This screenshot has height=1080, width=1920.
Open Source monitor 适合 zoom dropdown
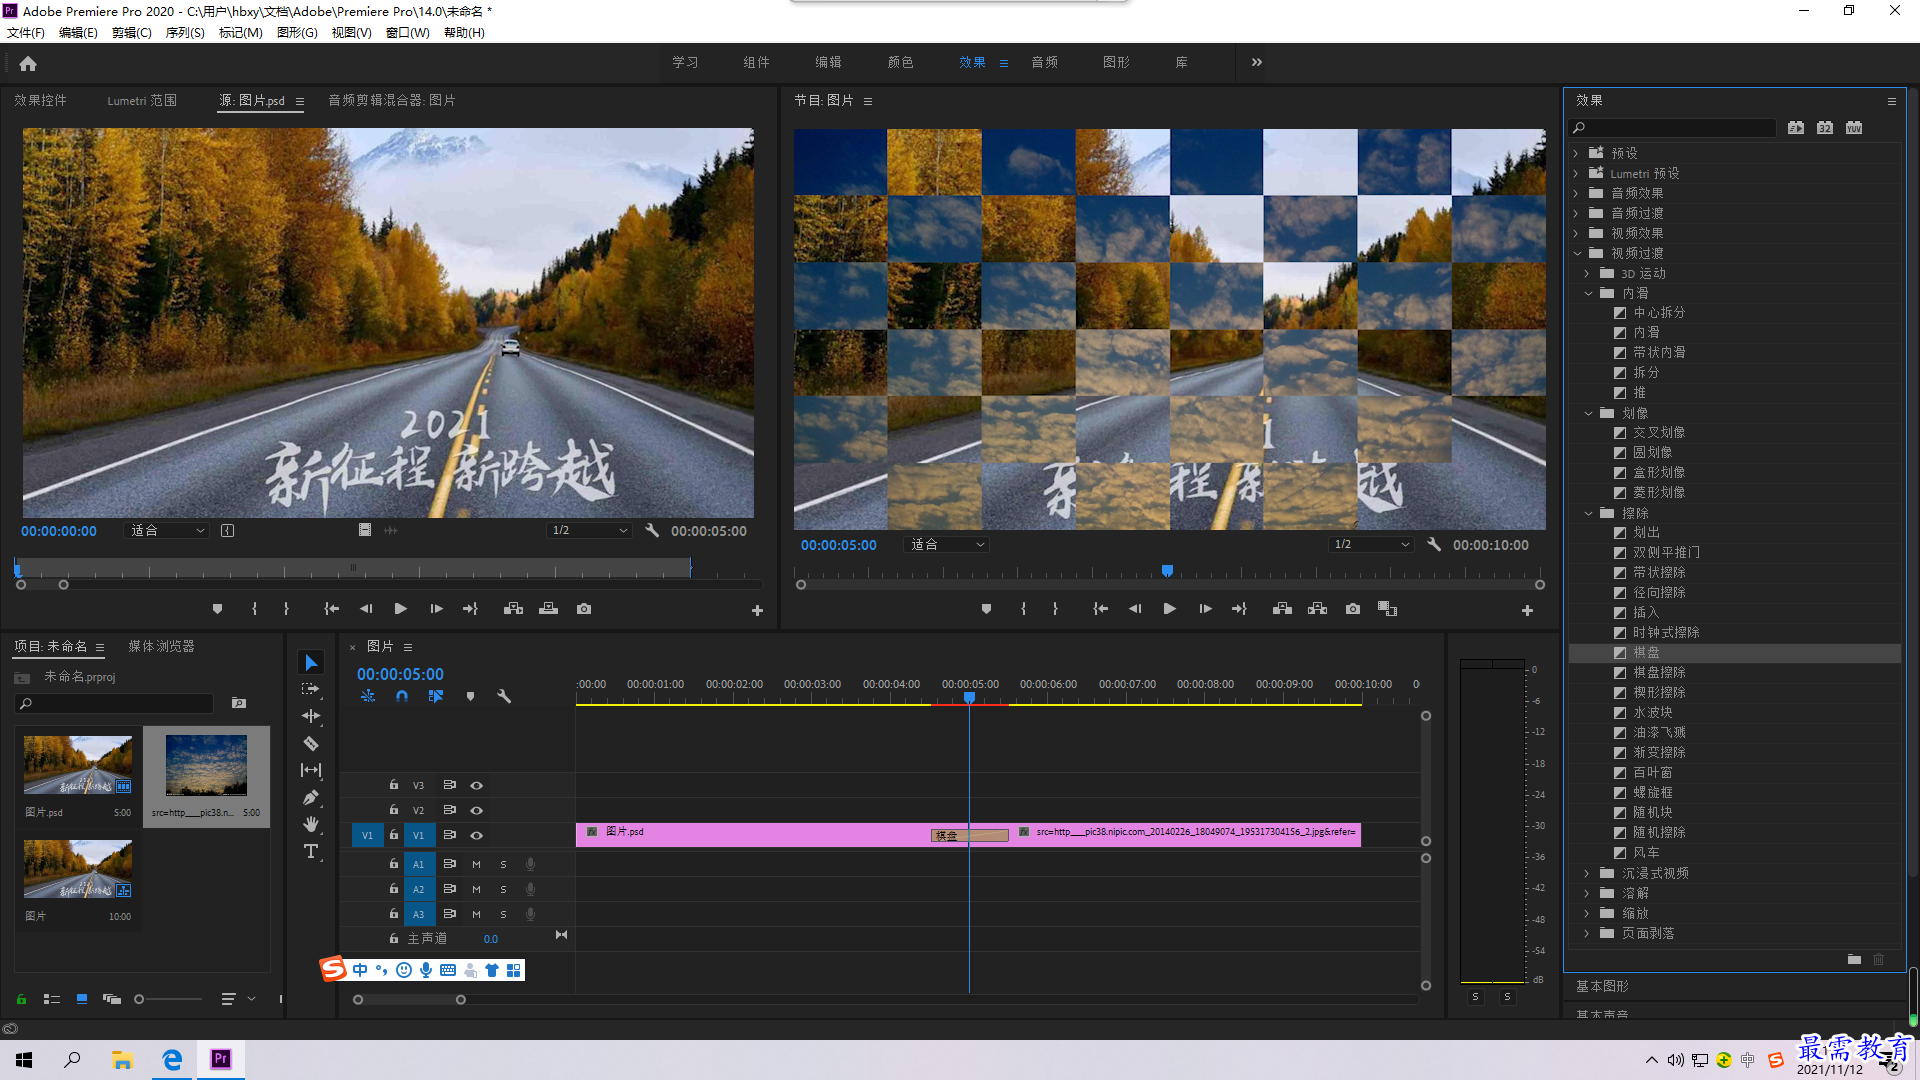[166, 531]
